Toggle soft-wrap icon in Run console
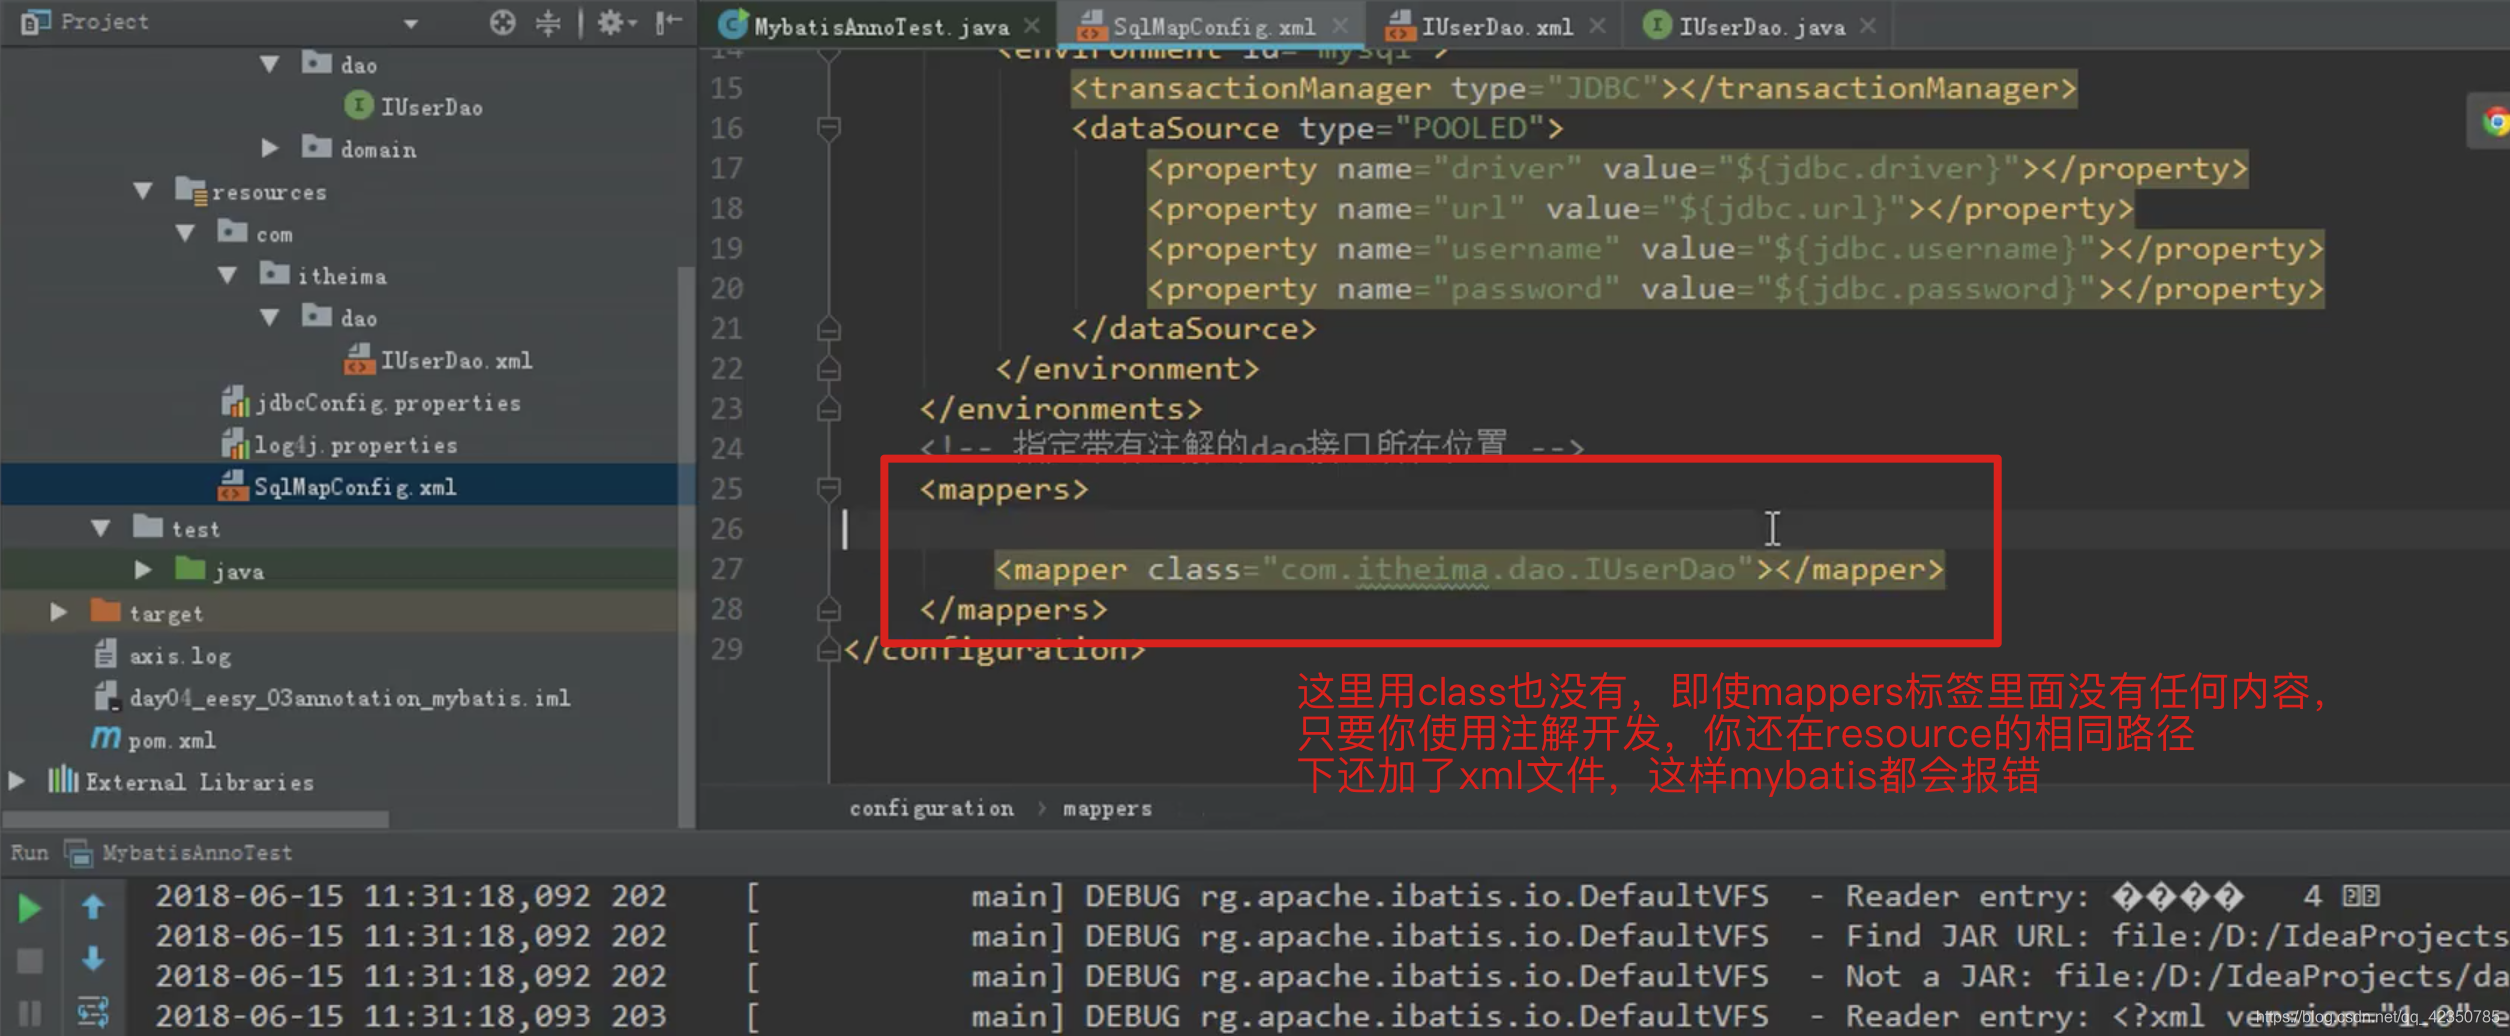Screen dimensions: 2510x1036 coord(93,1012)
